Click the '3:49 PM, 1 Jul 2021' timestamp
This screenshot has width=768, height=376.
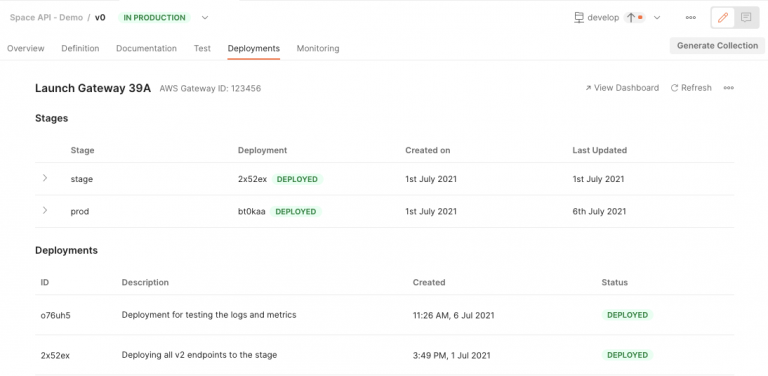tap(452, 355)
